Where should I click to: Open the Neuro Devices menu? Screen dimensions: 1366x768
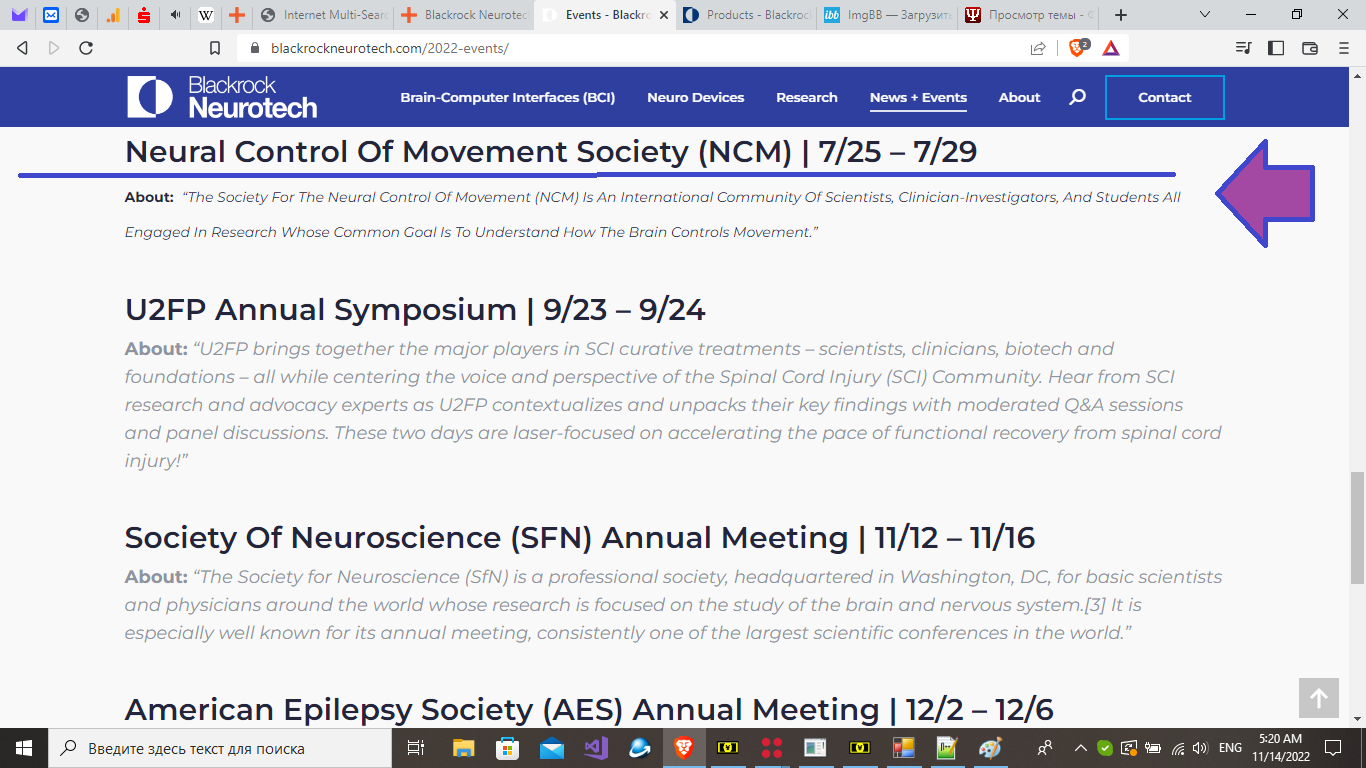[695, 97]
